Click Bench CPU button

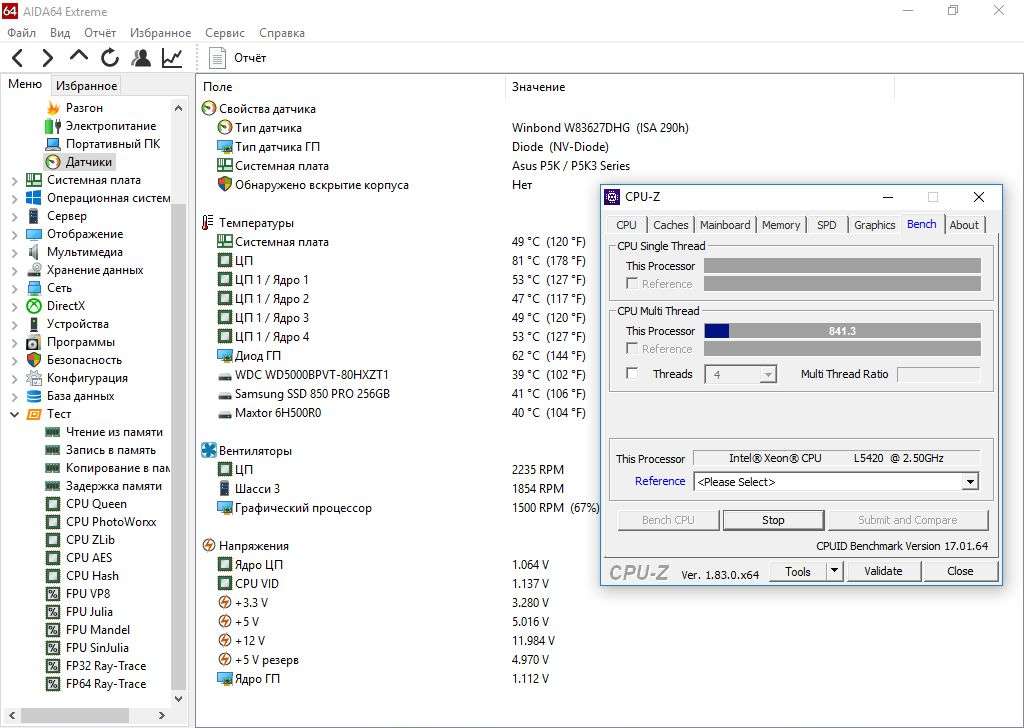coord(668,520)
